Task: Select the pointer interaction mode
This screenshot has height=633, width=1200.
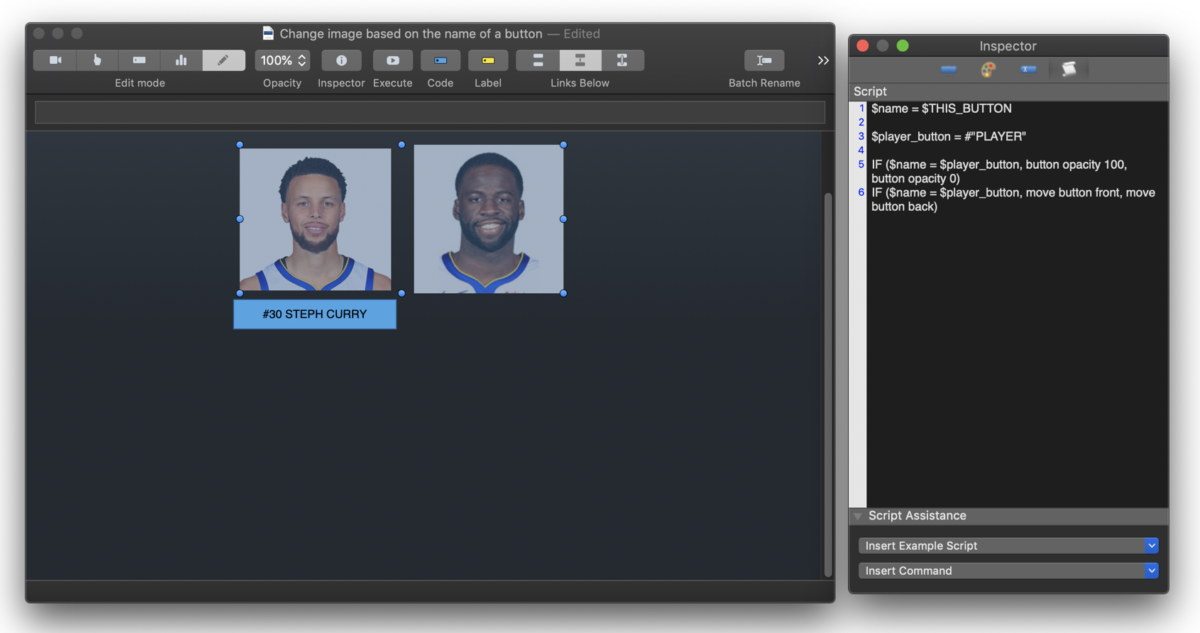Action: click(97, 60)
